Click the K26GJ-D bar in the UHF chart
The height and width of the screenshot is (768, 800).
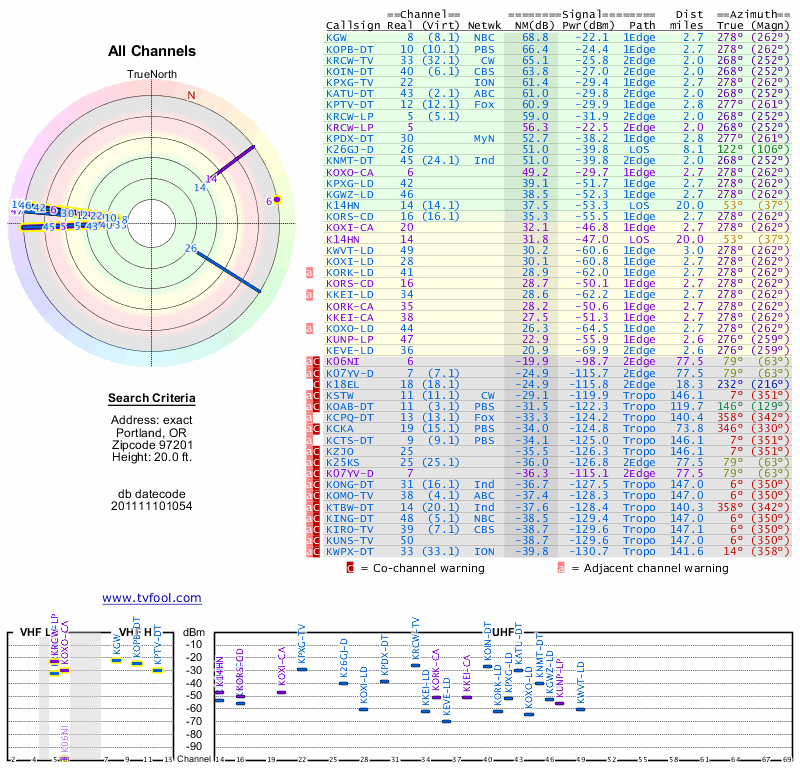click(x=343, y=683)
